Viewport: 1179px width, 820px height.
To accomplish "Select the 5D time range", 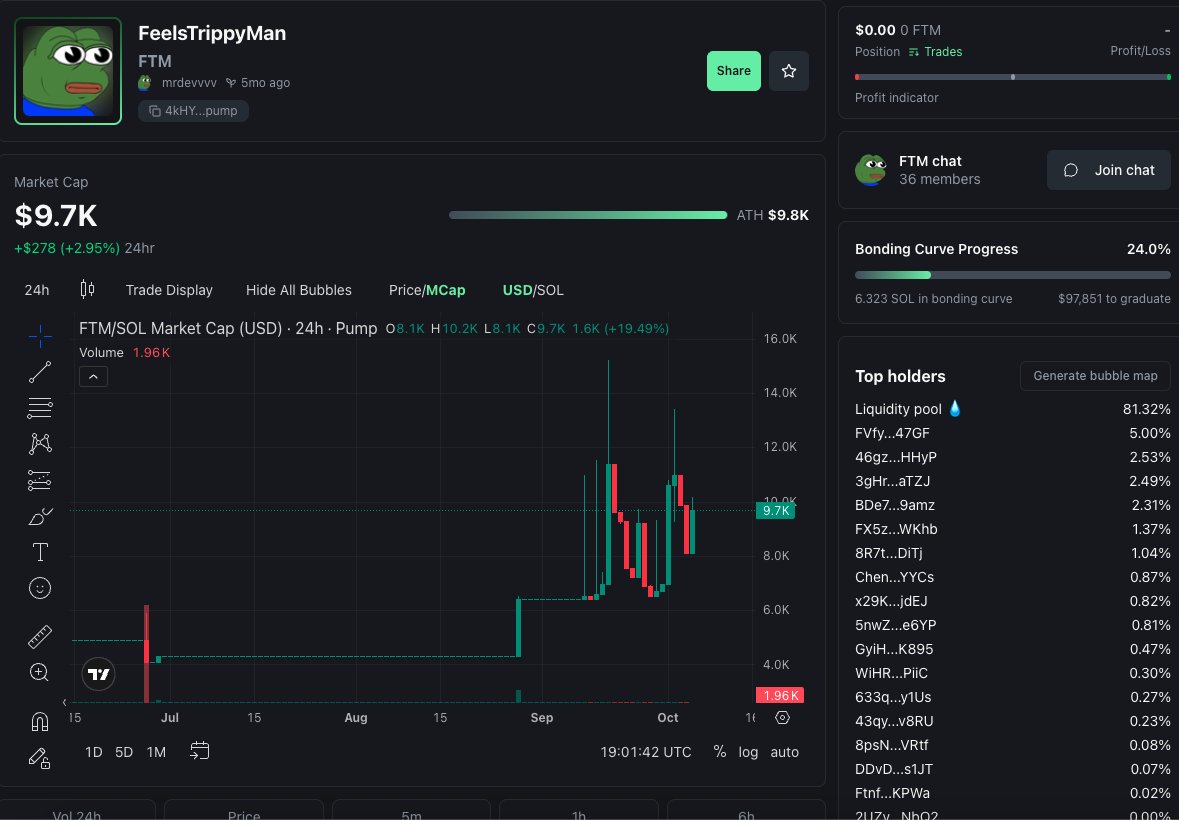I will (124, 752).
